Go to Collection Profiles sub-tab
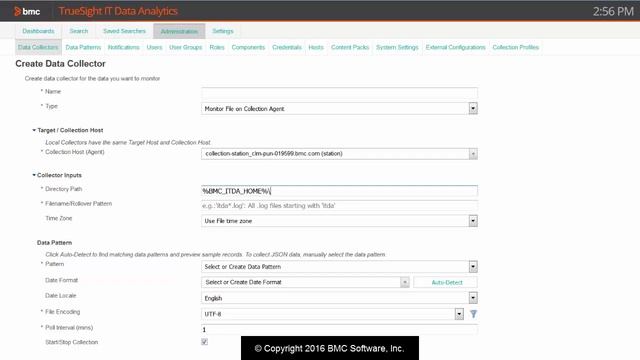Viewport: 640px width, 360px height. pyautogui.click(x=516, y=47)
